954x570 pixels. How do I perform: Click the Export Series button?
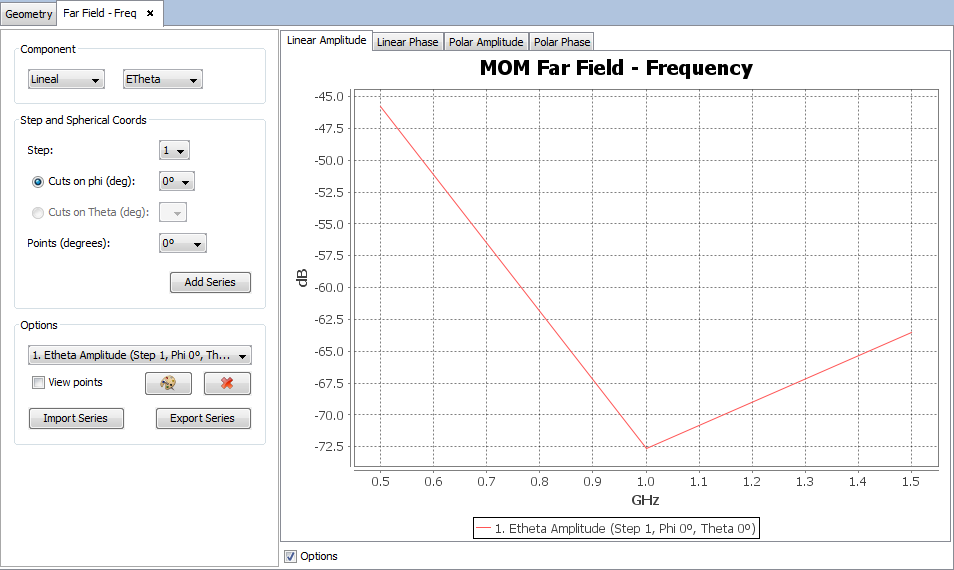[x=203, y=418]
